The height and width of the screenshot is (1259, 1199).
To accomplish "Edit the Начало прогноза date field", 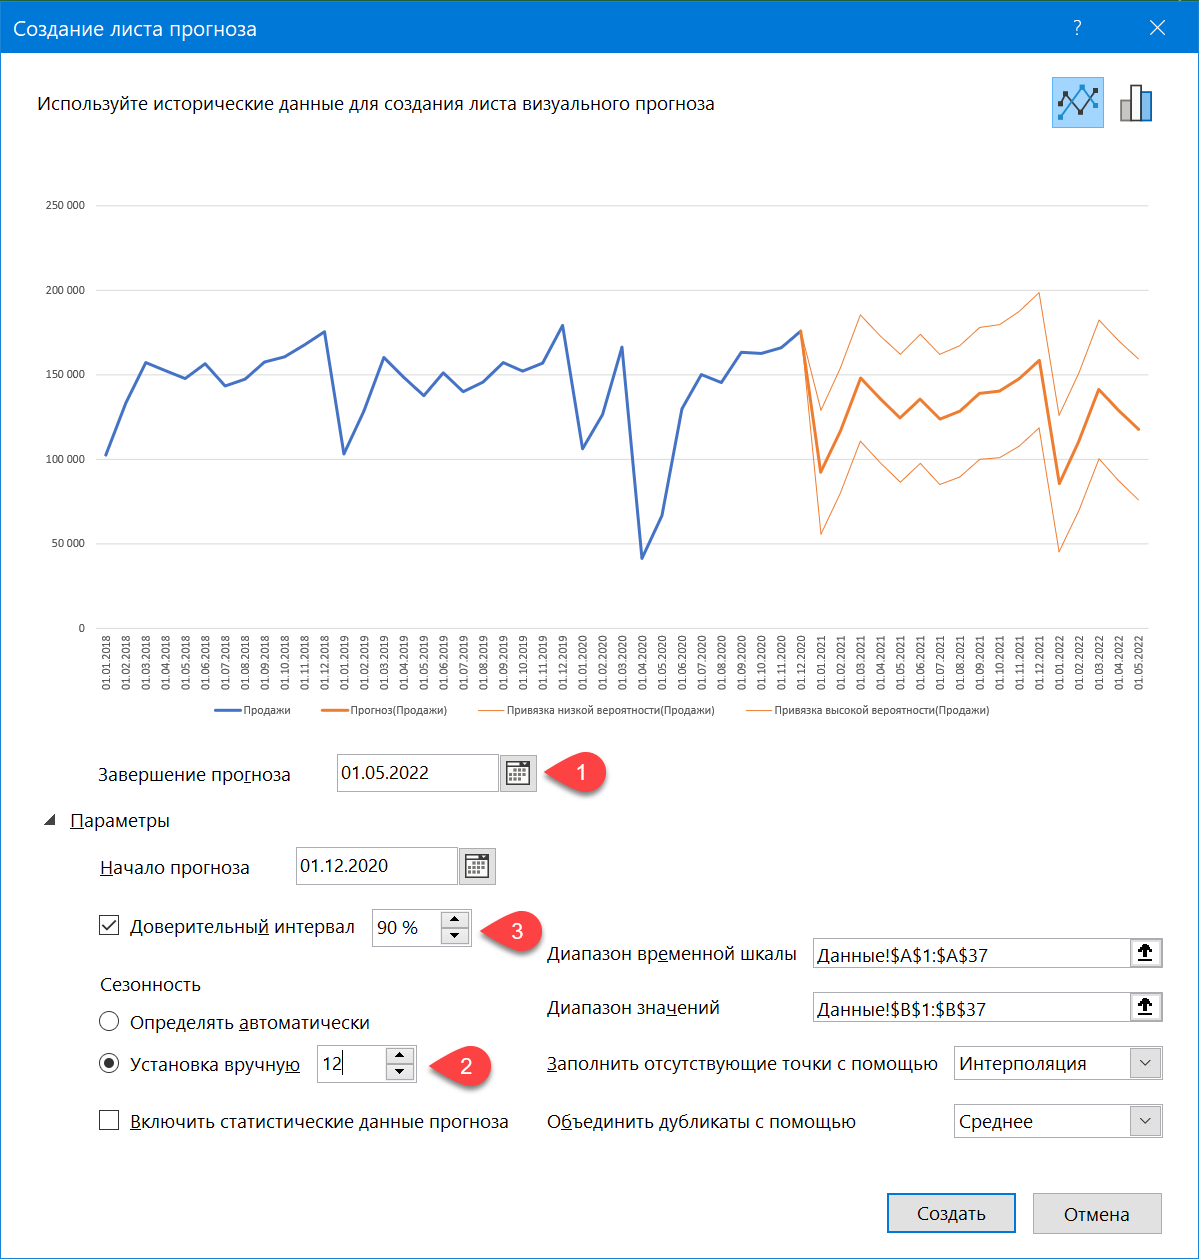I will pyautogui.click(x=378, y=866).
